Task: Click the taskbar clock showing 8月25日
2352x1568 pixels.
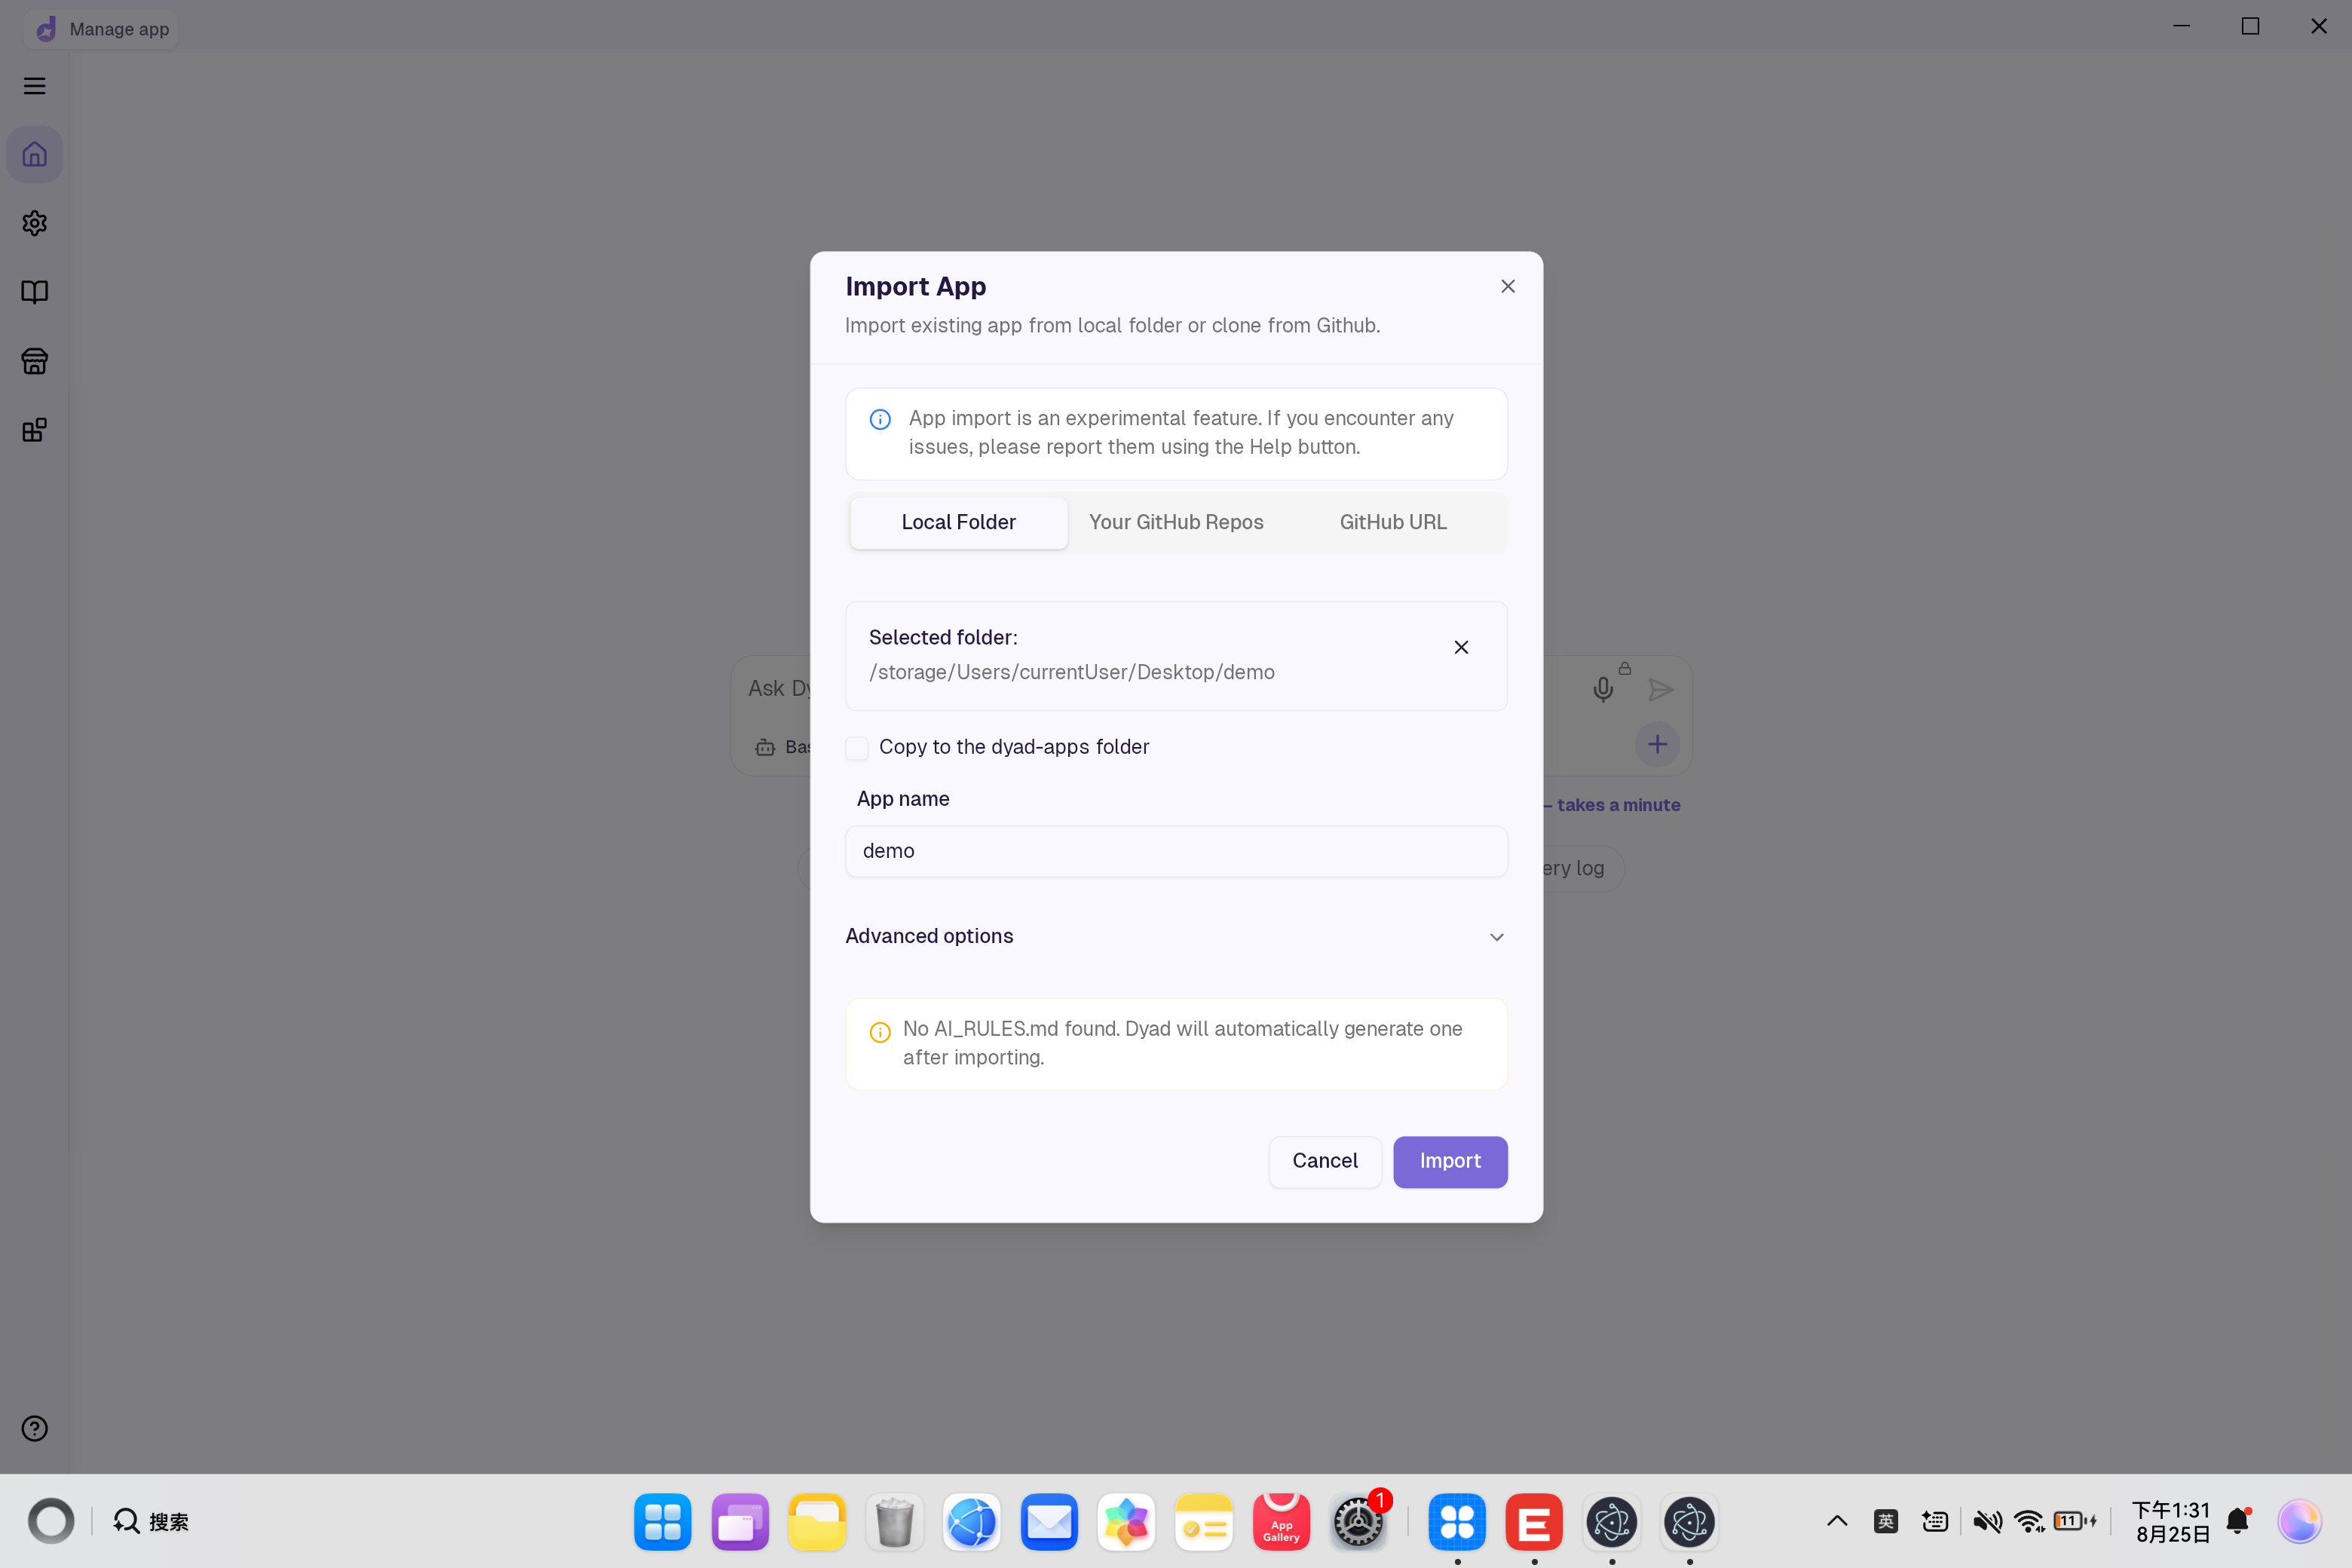Action: (2171, 1522)
